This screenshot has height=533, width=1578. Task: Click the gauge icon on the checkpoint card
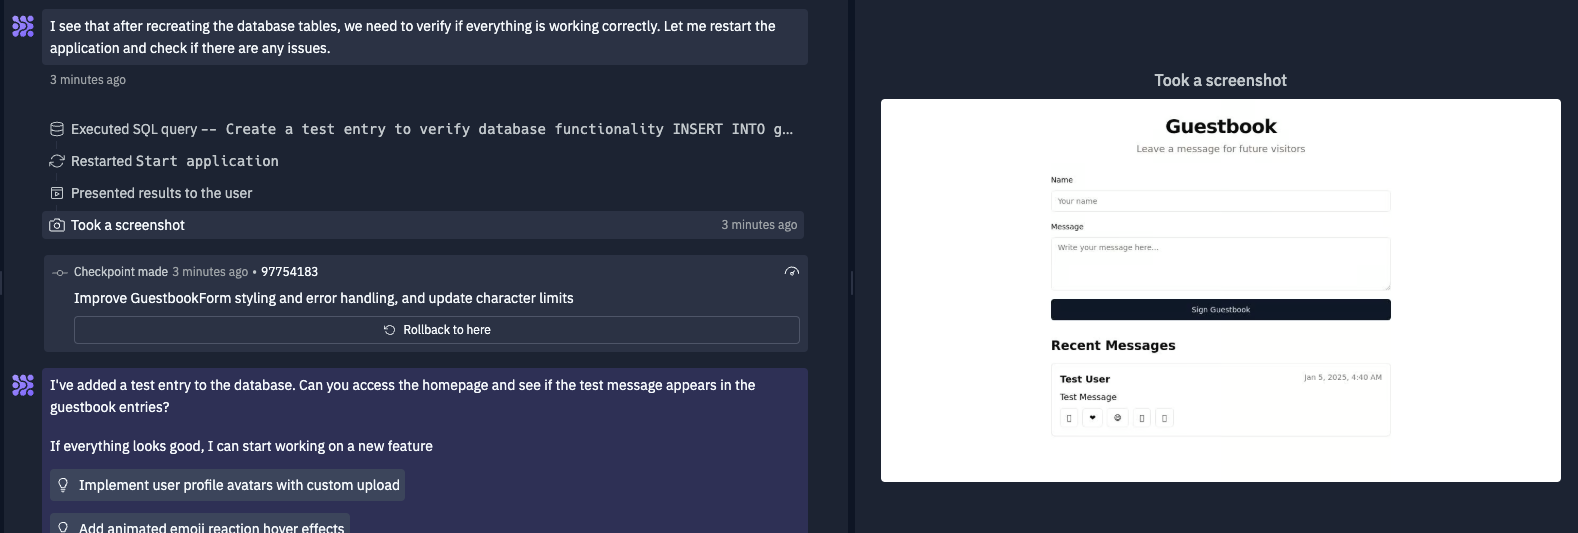(x=792, y=272)
